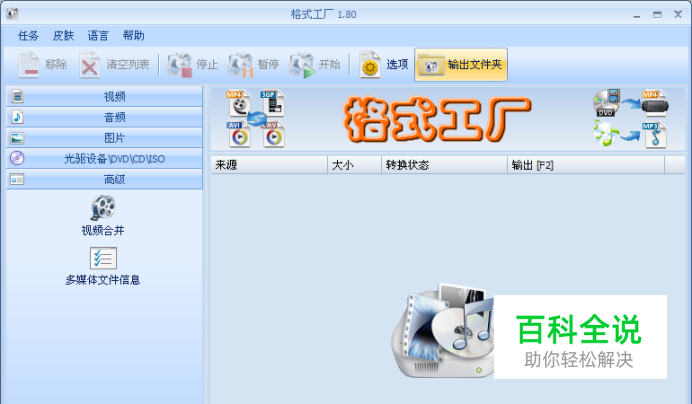The height and width of the screenshot is (404, 692).
Task: Click the 暂停 pause icon
Action: click(x=241, y=65)
